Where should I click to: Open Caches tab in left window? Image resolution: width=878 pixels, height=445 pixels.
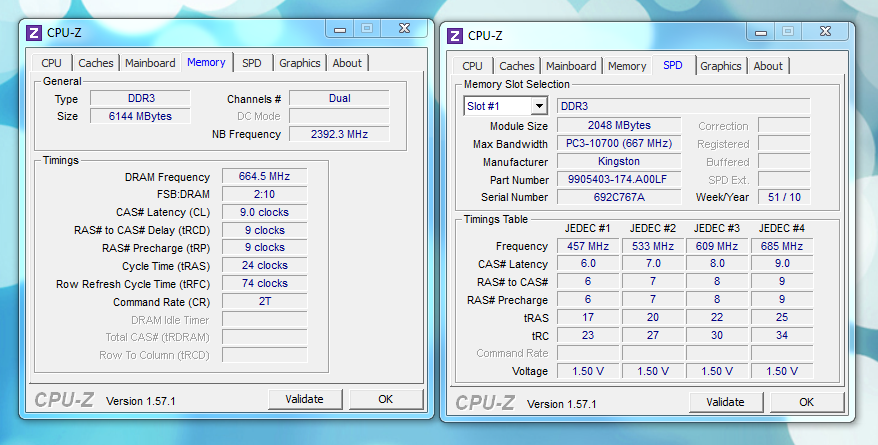[96, 63]
